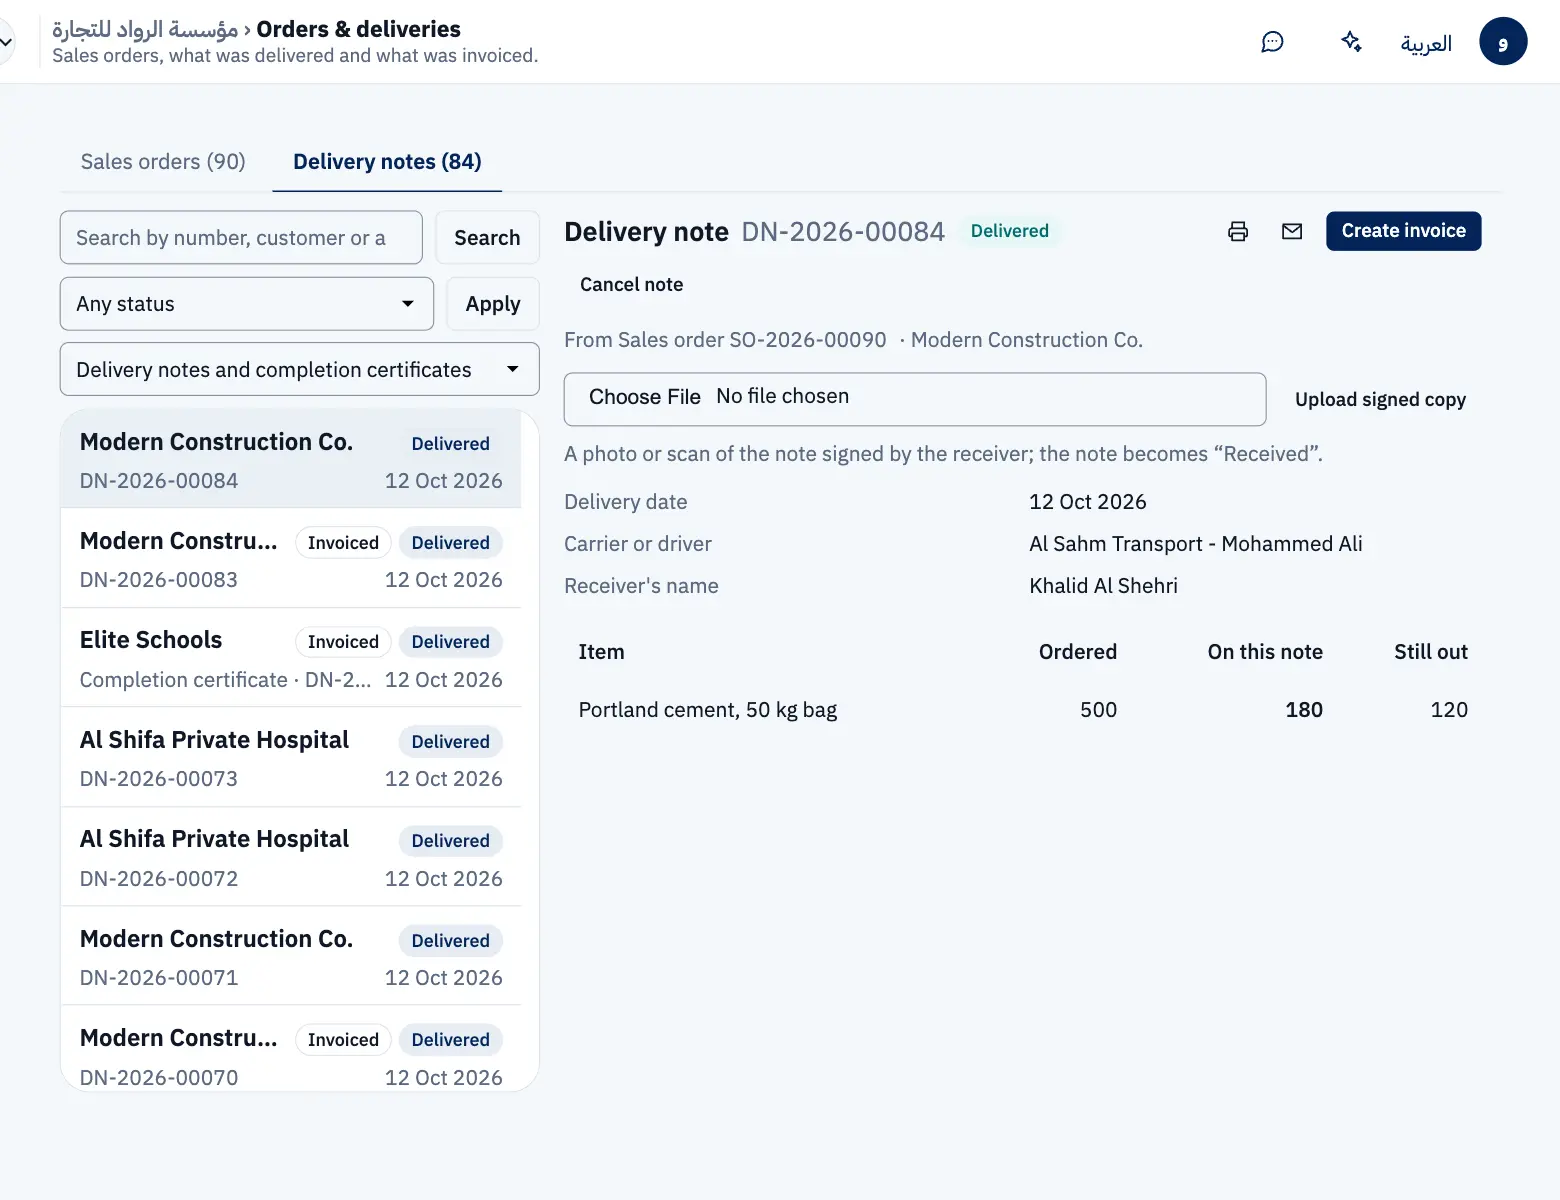This screenshot has height=1200, width=1560.
Task: Click the green Delivered status badge in header
Action: (1010, 231)
